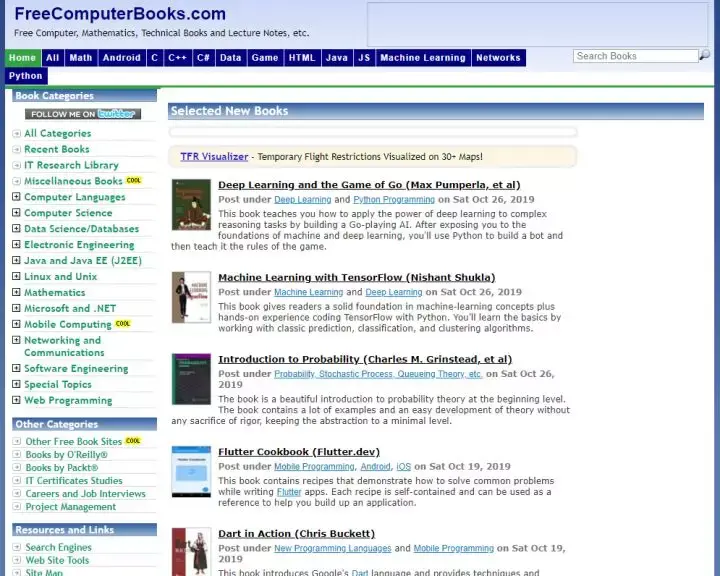The height and width of the screenshot is (576, 720).
Task: Open the All books tab
Action: pos(53,57)
